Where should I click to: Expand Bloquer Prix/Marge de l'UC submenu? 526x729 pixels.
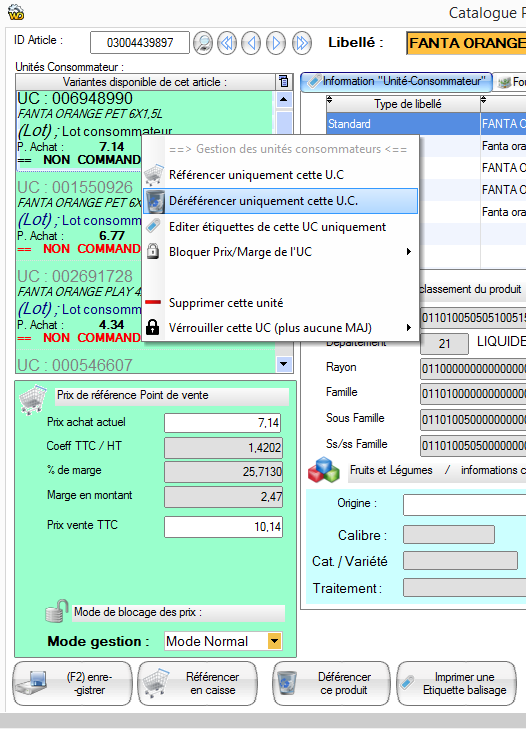point(408,252)
